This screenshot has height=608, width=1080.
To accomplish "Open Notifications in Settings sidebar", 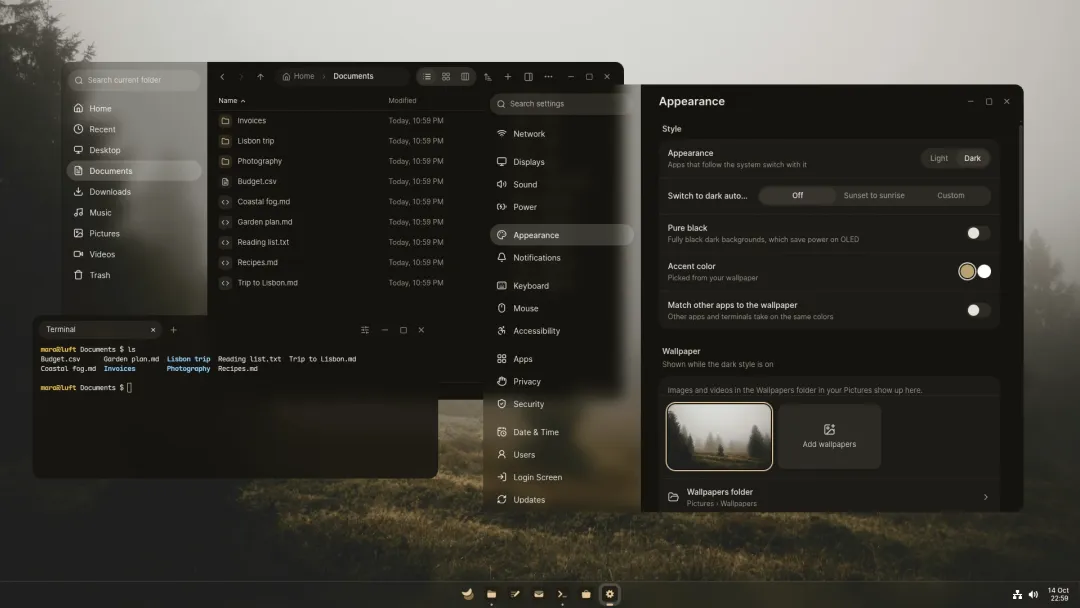I will tap(561, 258).
